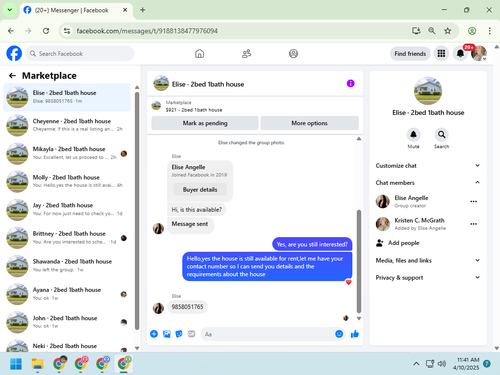Open more actions plus icon in composer
Screen dimensions: 500x375
(154, 334)
